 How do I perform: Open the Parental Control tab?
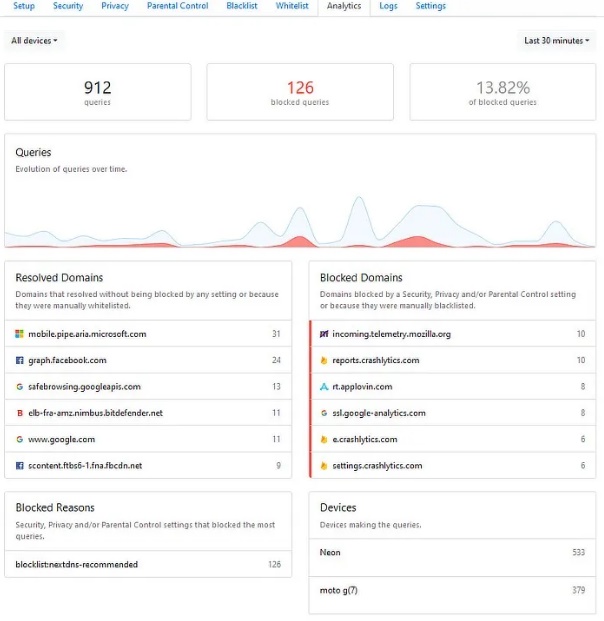(x=177, y=6)
